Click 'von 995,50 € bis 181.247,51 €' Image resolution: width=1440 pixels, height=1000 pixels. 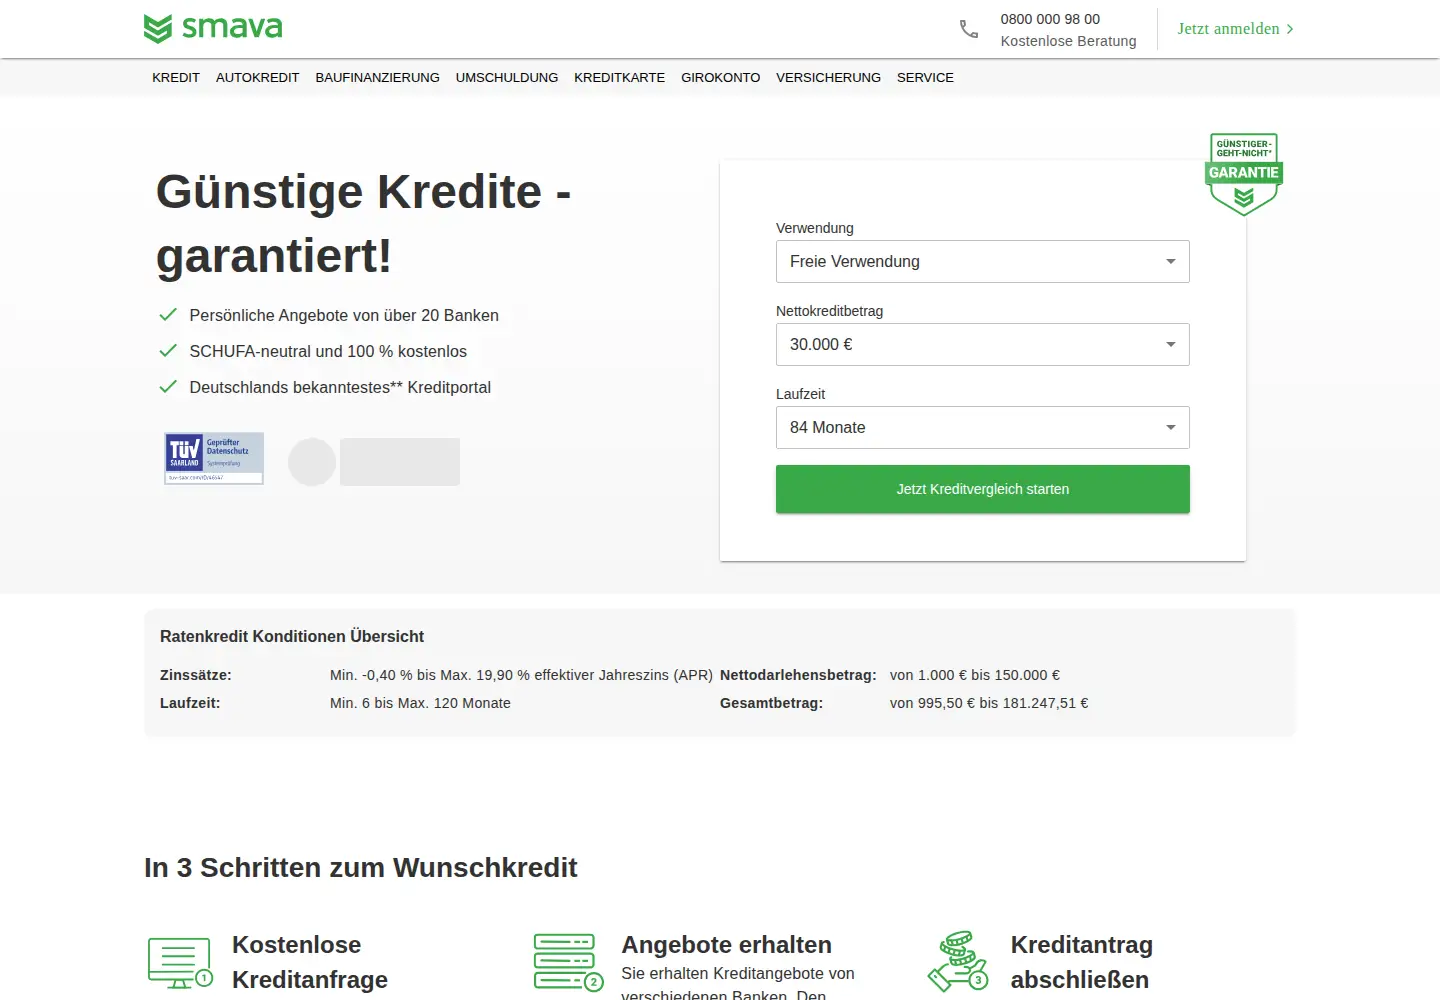point(989,703)
